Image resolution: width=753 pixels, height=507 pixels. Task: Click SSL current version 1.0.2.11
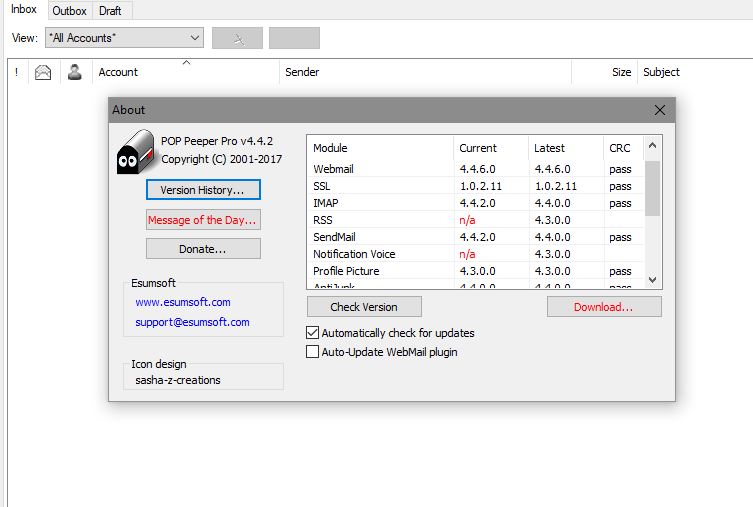pos(481,186)
